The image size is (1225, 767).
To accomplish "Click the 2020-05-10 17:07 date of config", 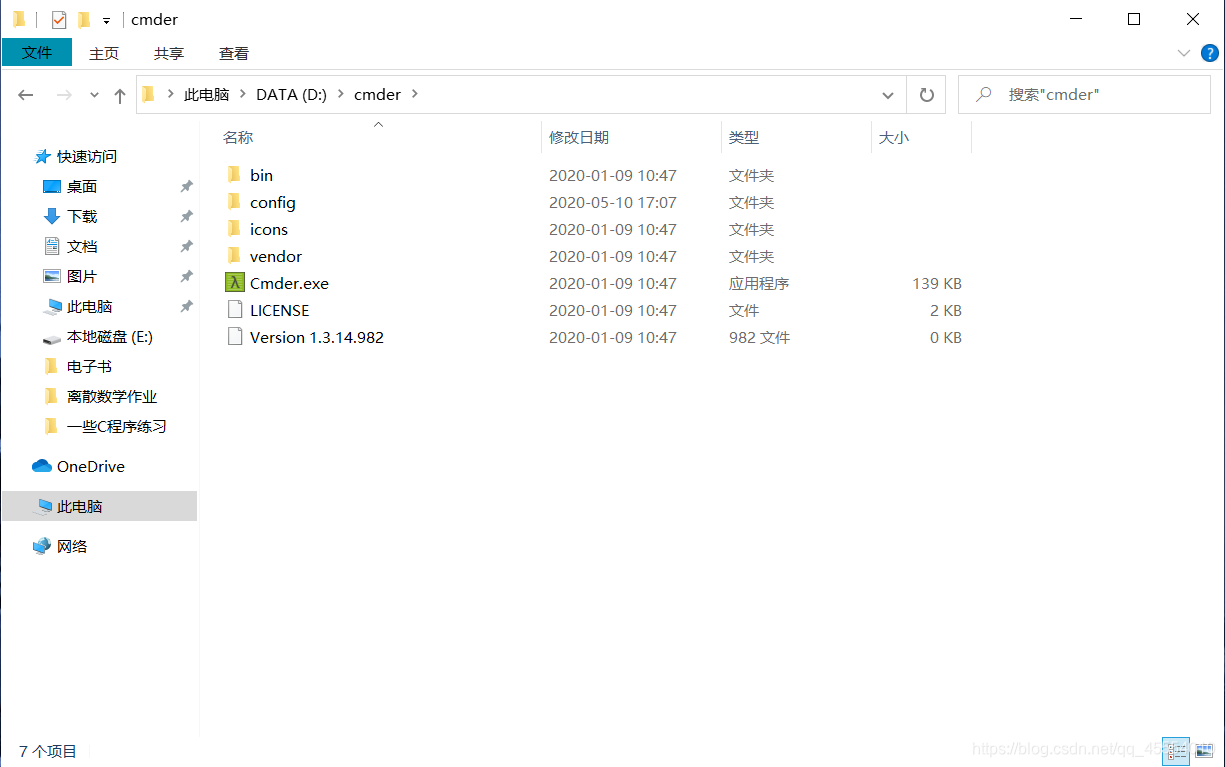I will (x=613, y=202).
